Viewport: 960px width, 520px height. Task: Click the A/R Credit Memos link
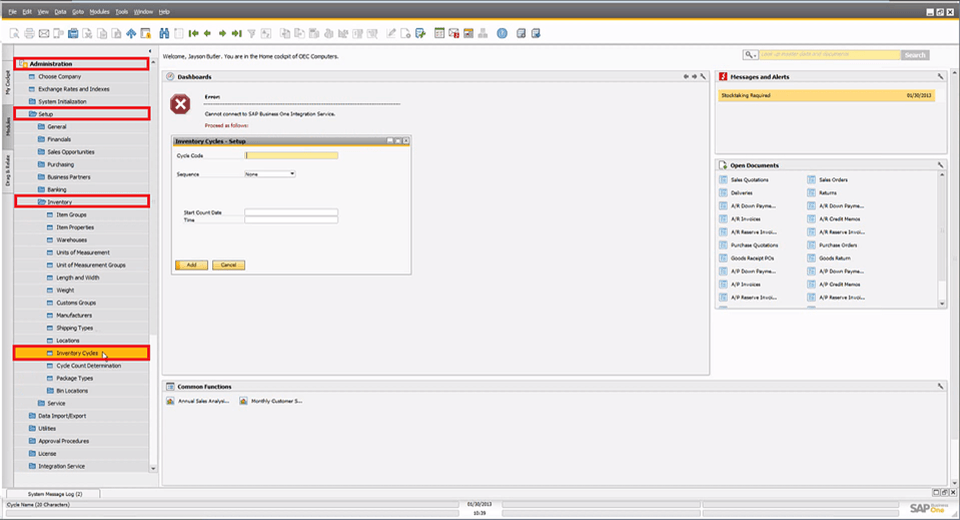click(x=839, y=219)
